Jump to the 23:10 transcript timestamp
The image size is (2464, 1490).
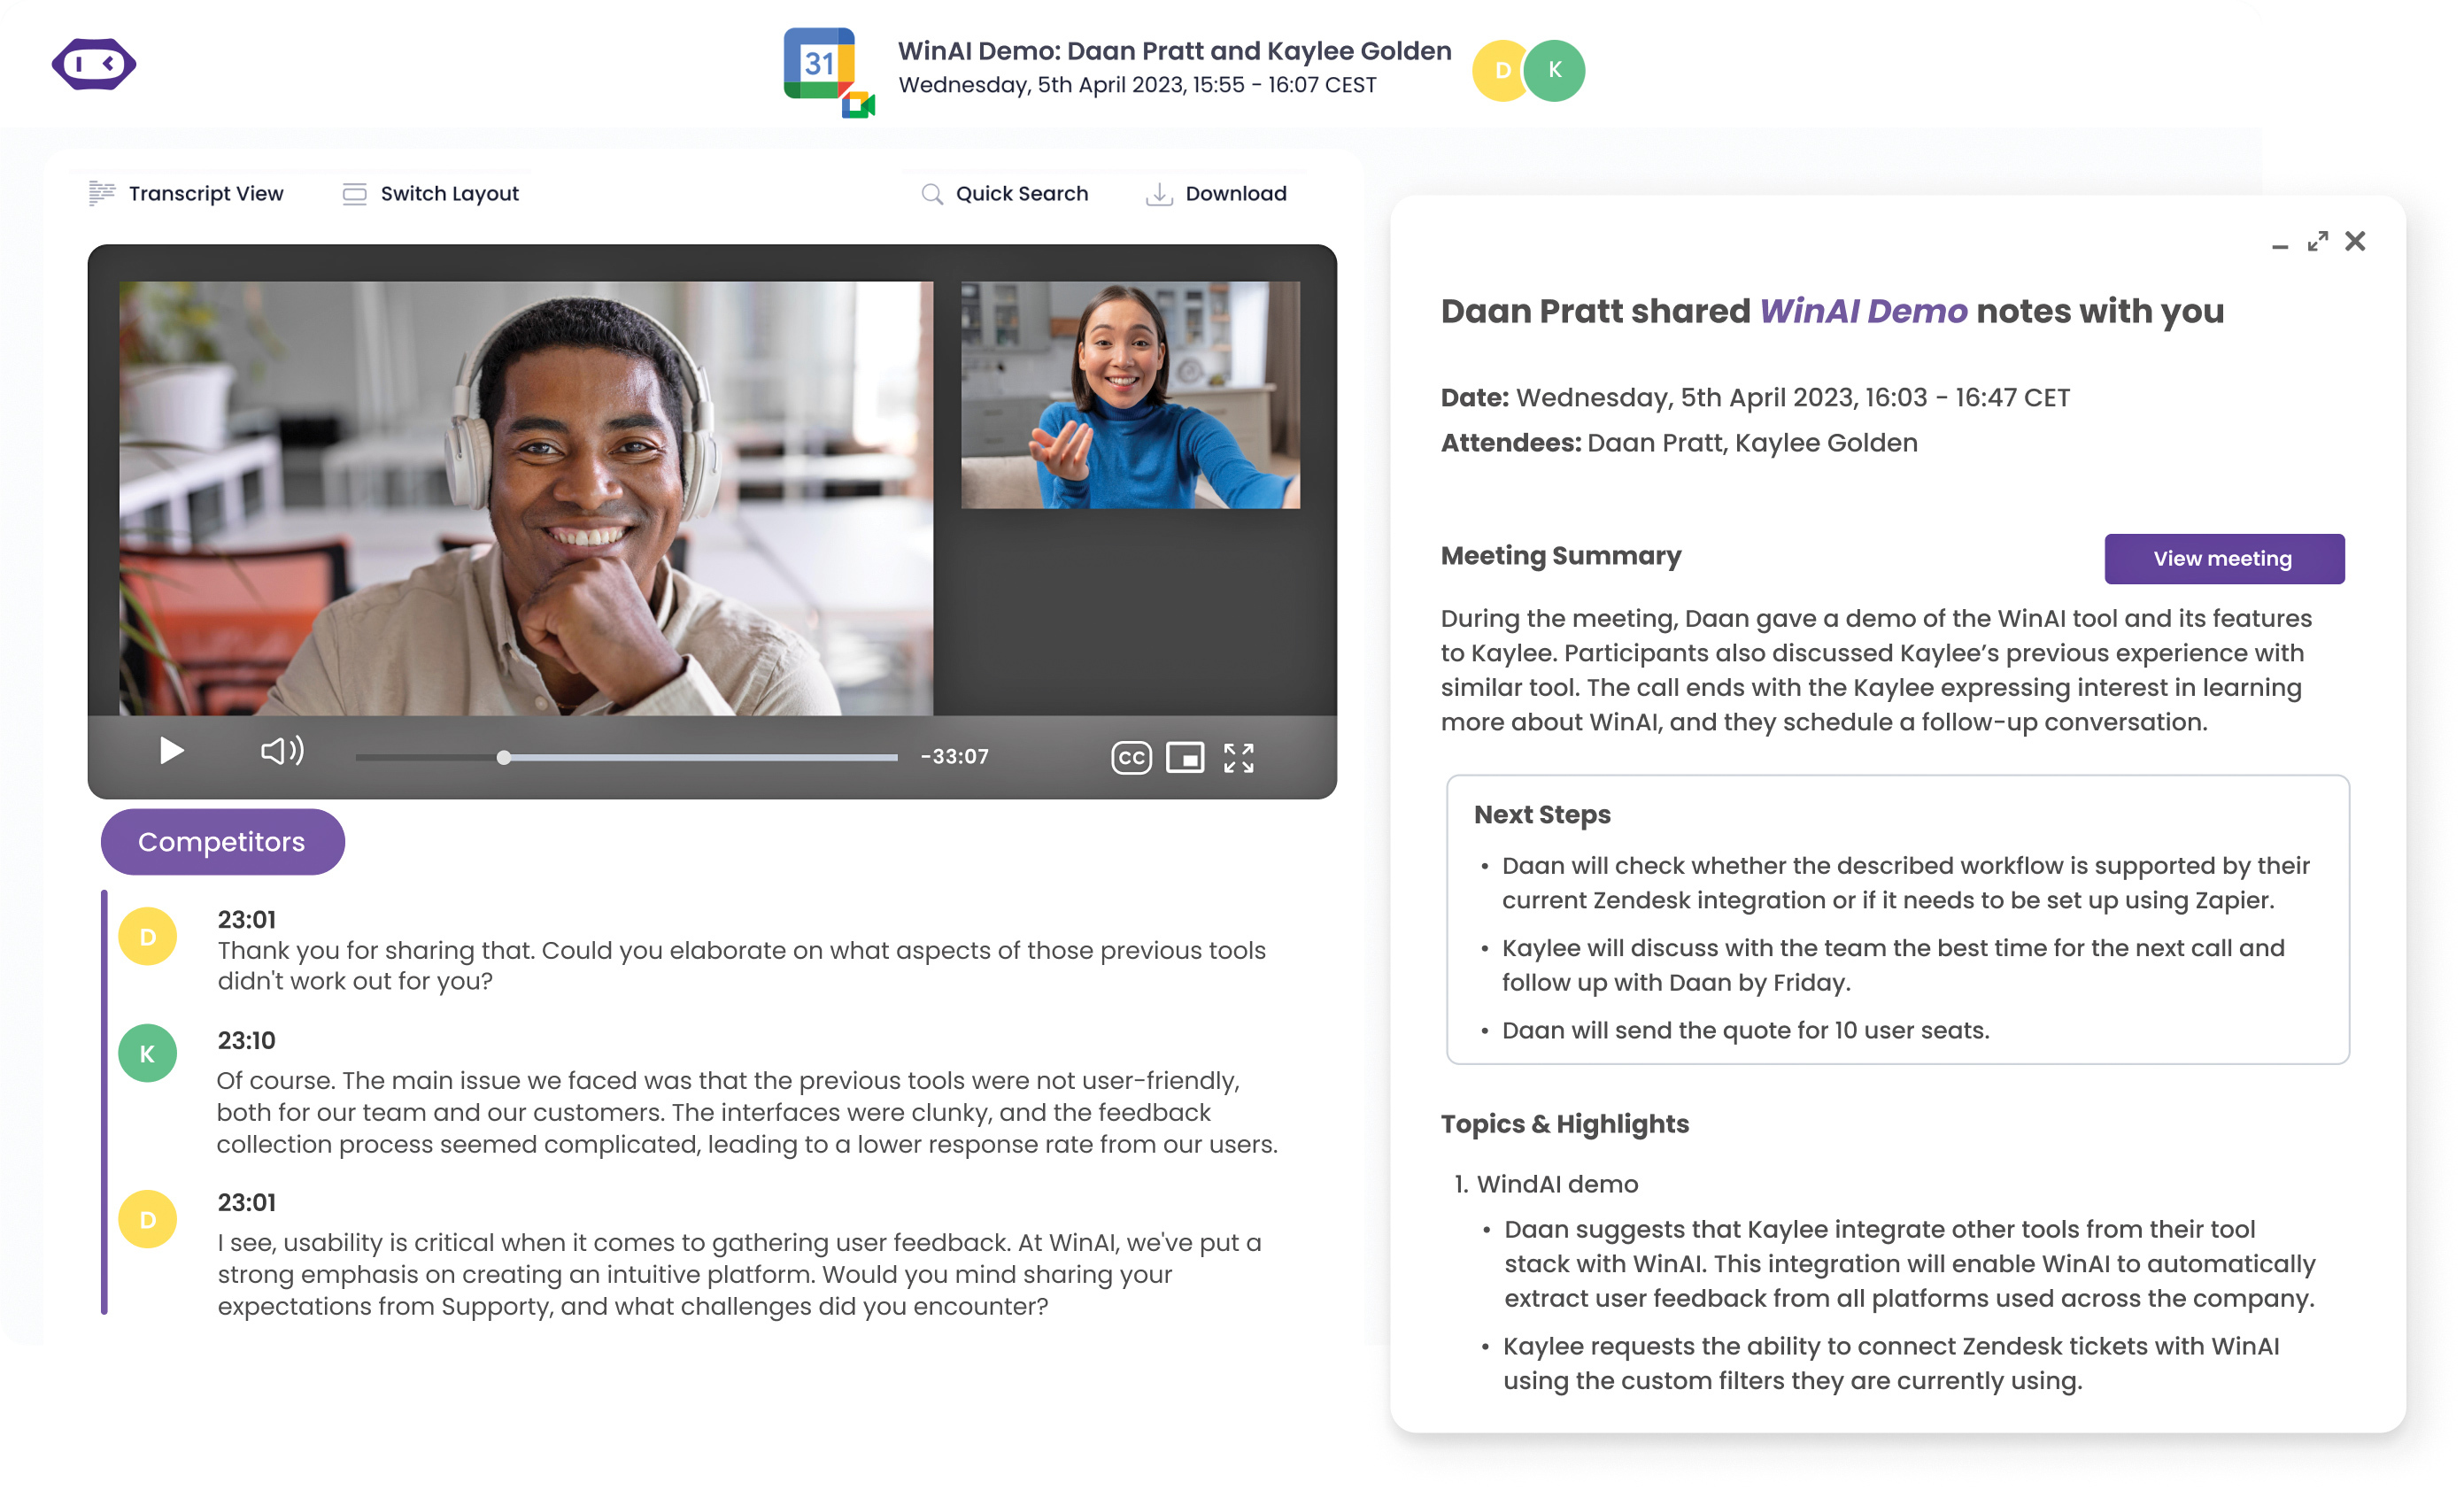coord(246,1040)
